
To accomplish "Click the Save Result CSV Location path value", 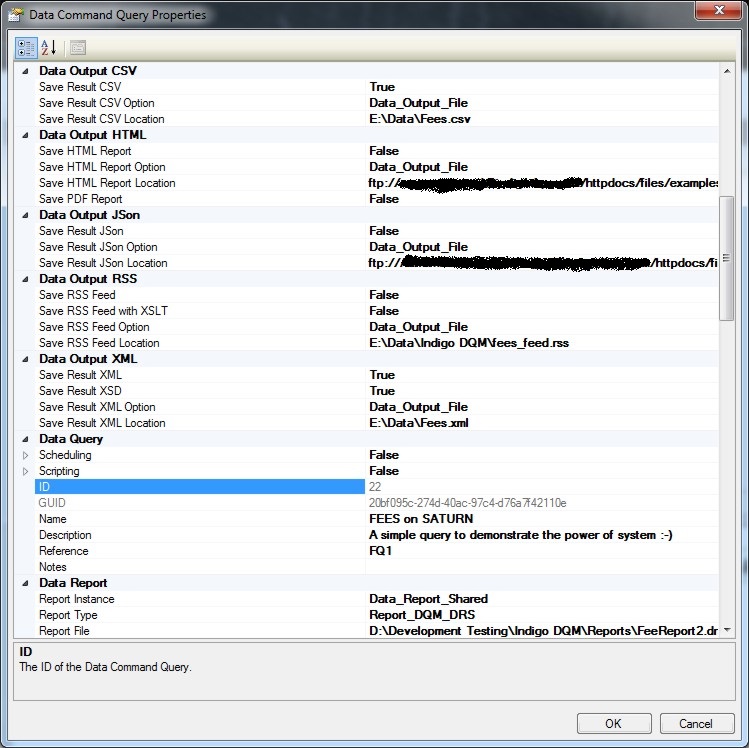I will click(x=419, y=119).
